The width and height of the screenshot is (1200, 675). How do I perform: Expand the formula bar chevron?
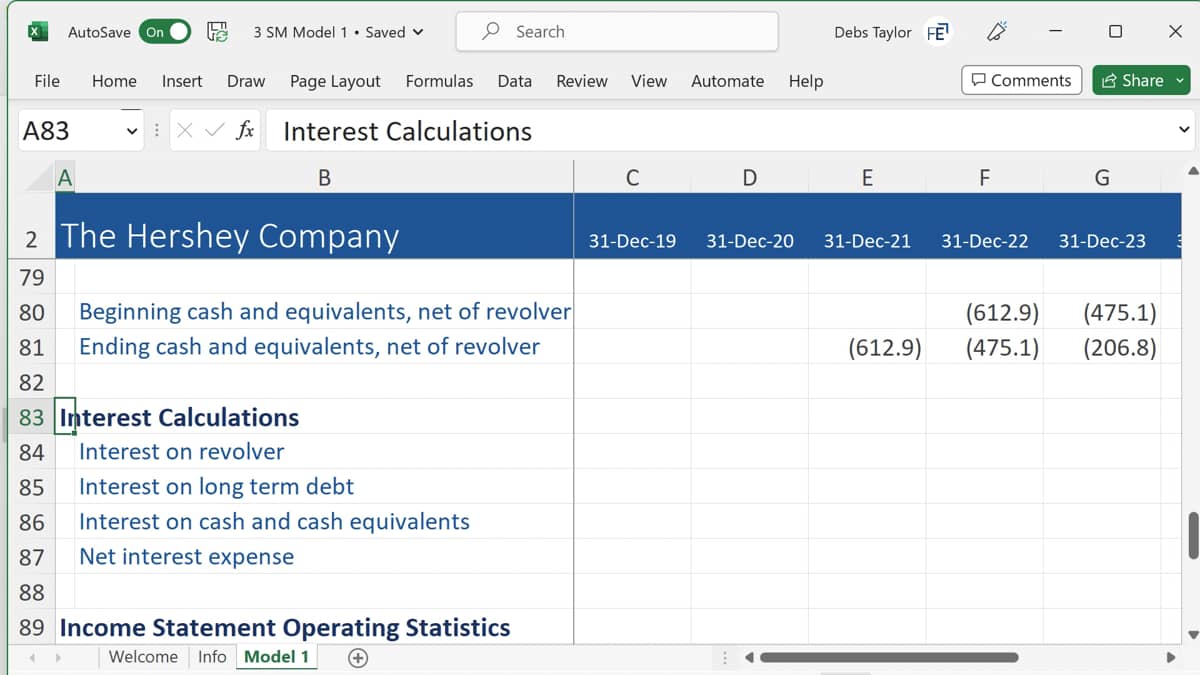click(1184, 130)
